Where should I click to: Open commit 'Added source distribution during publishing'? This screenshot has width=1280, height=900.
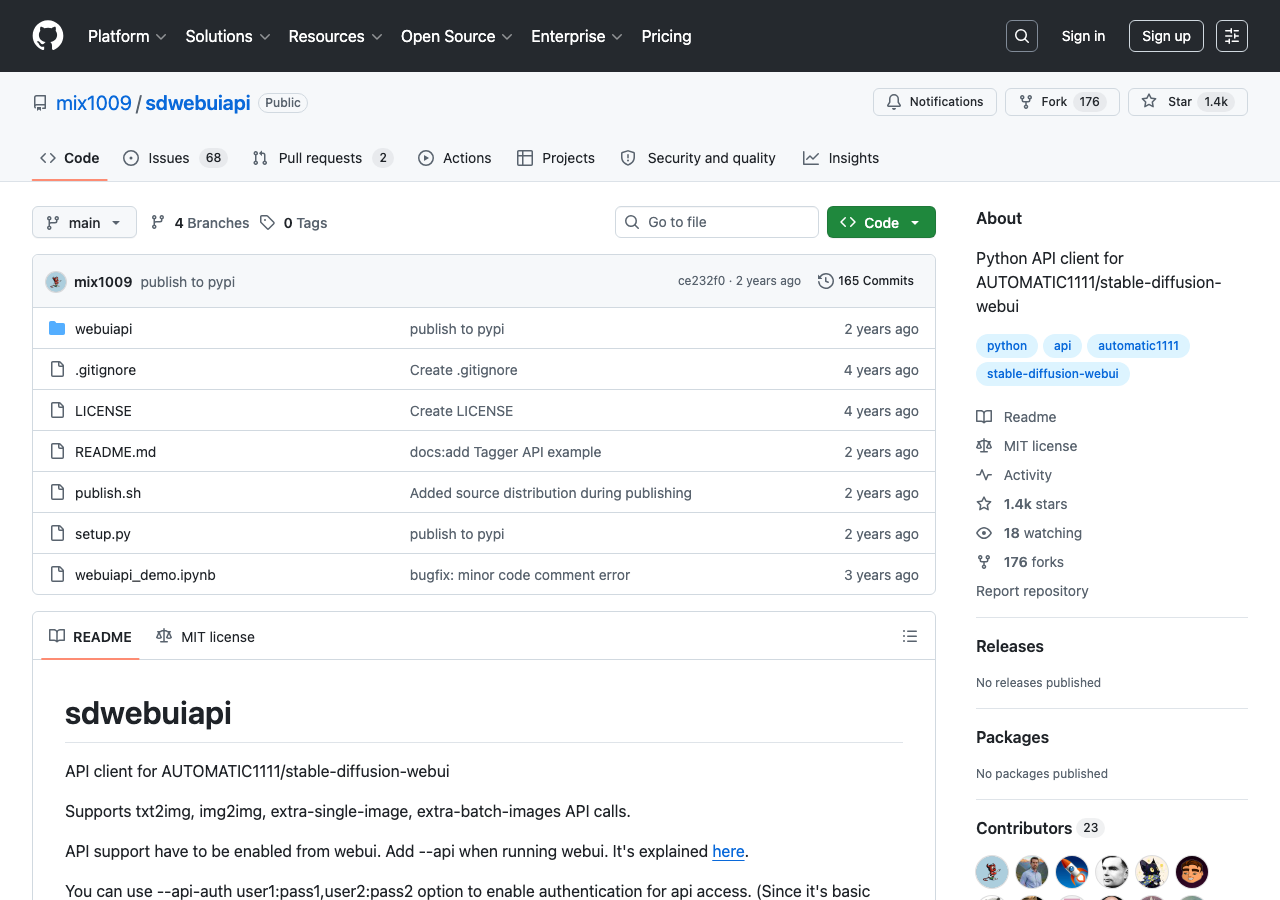tap(551, 493)
